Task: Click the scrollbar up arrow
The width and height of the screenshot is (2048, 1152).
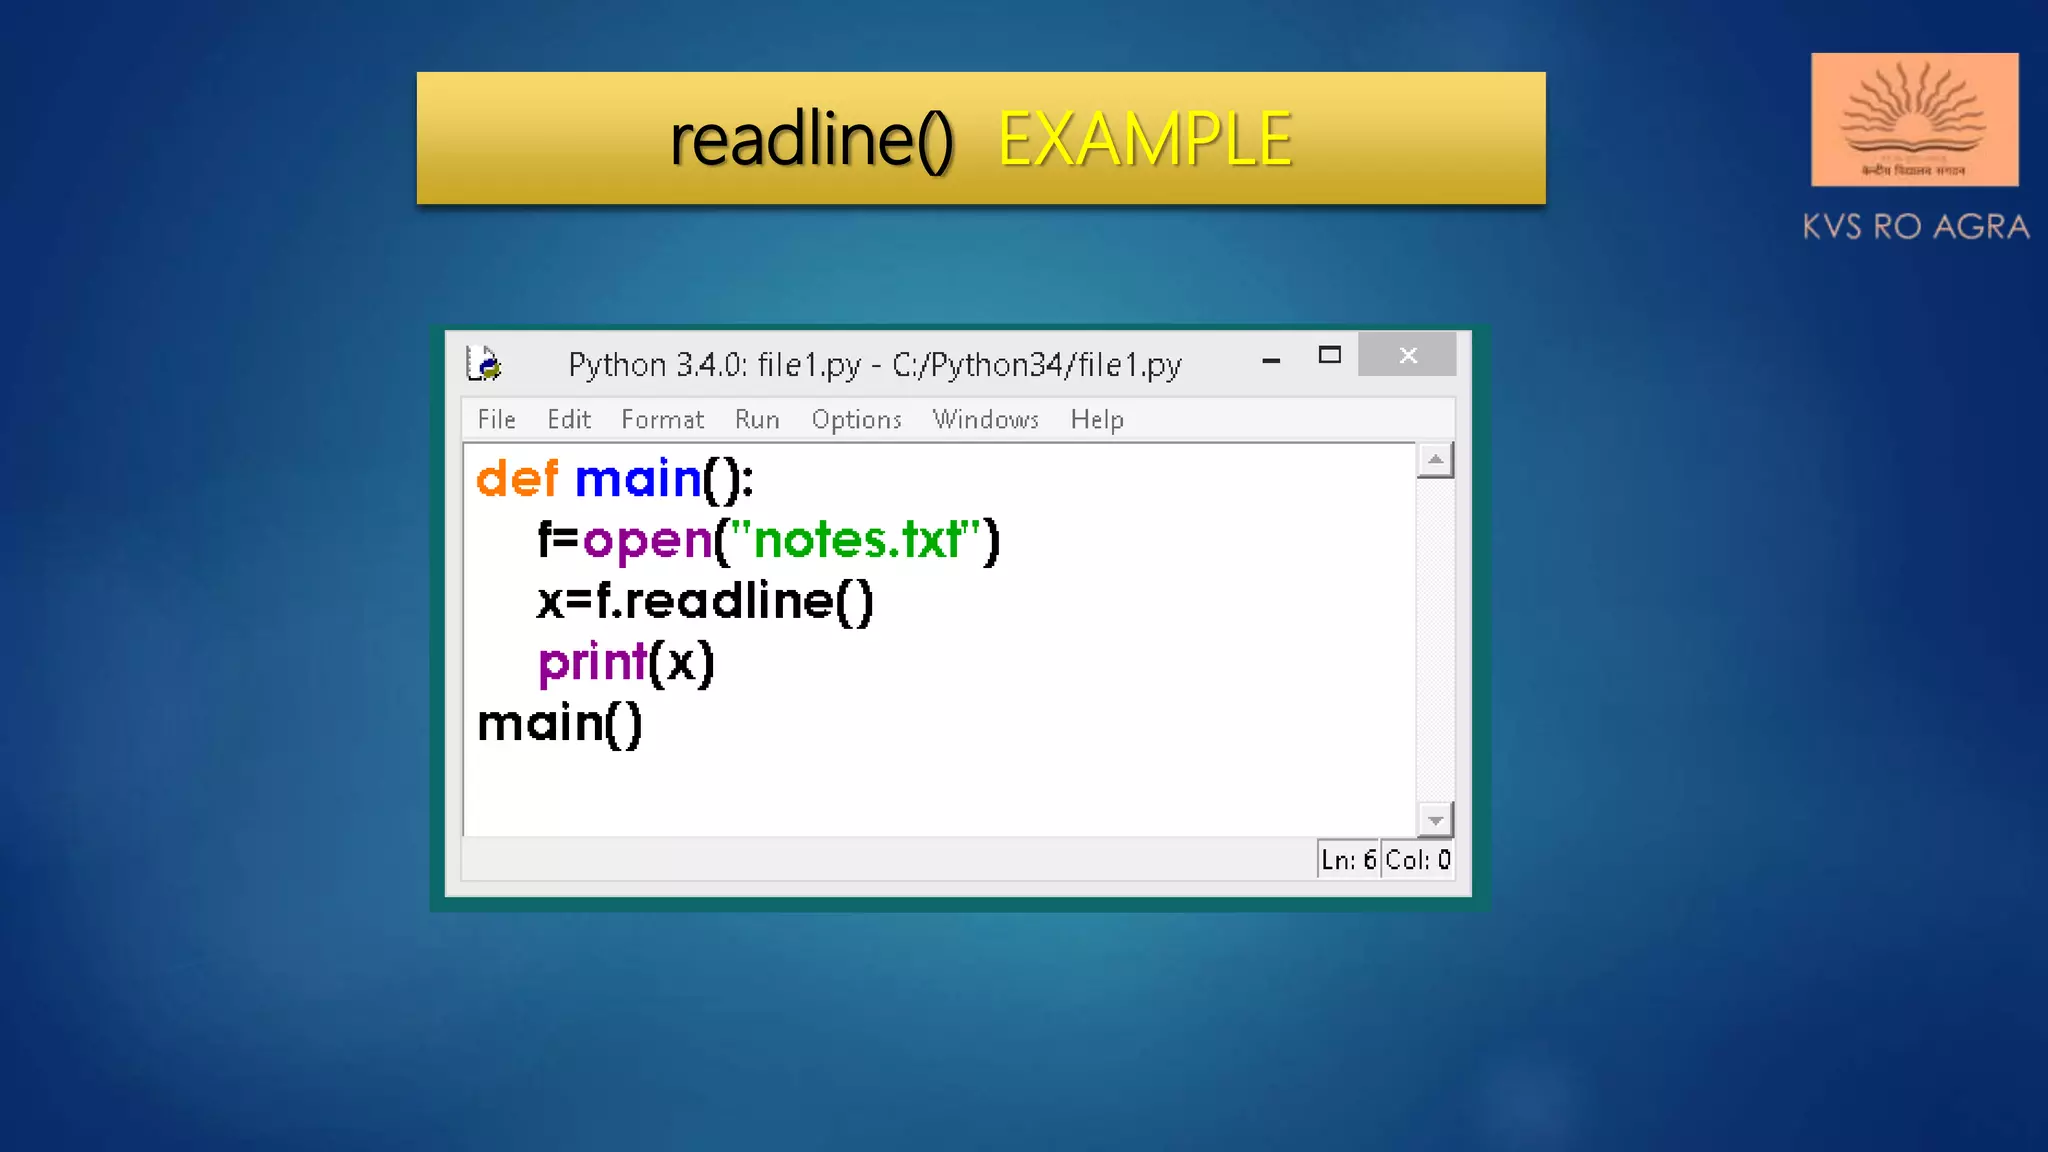Action: click(1435, 460)
